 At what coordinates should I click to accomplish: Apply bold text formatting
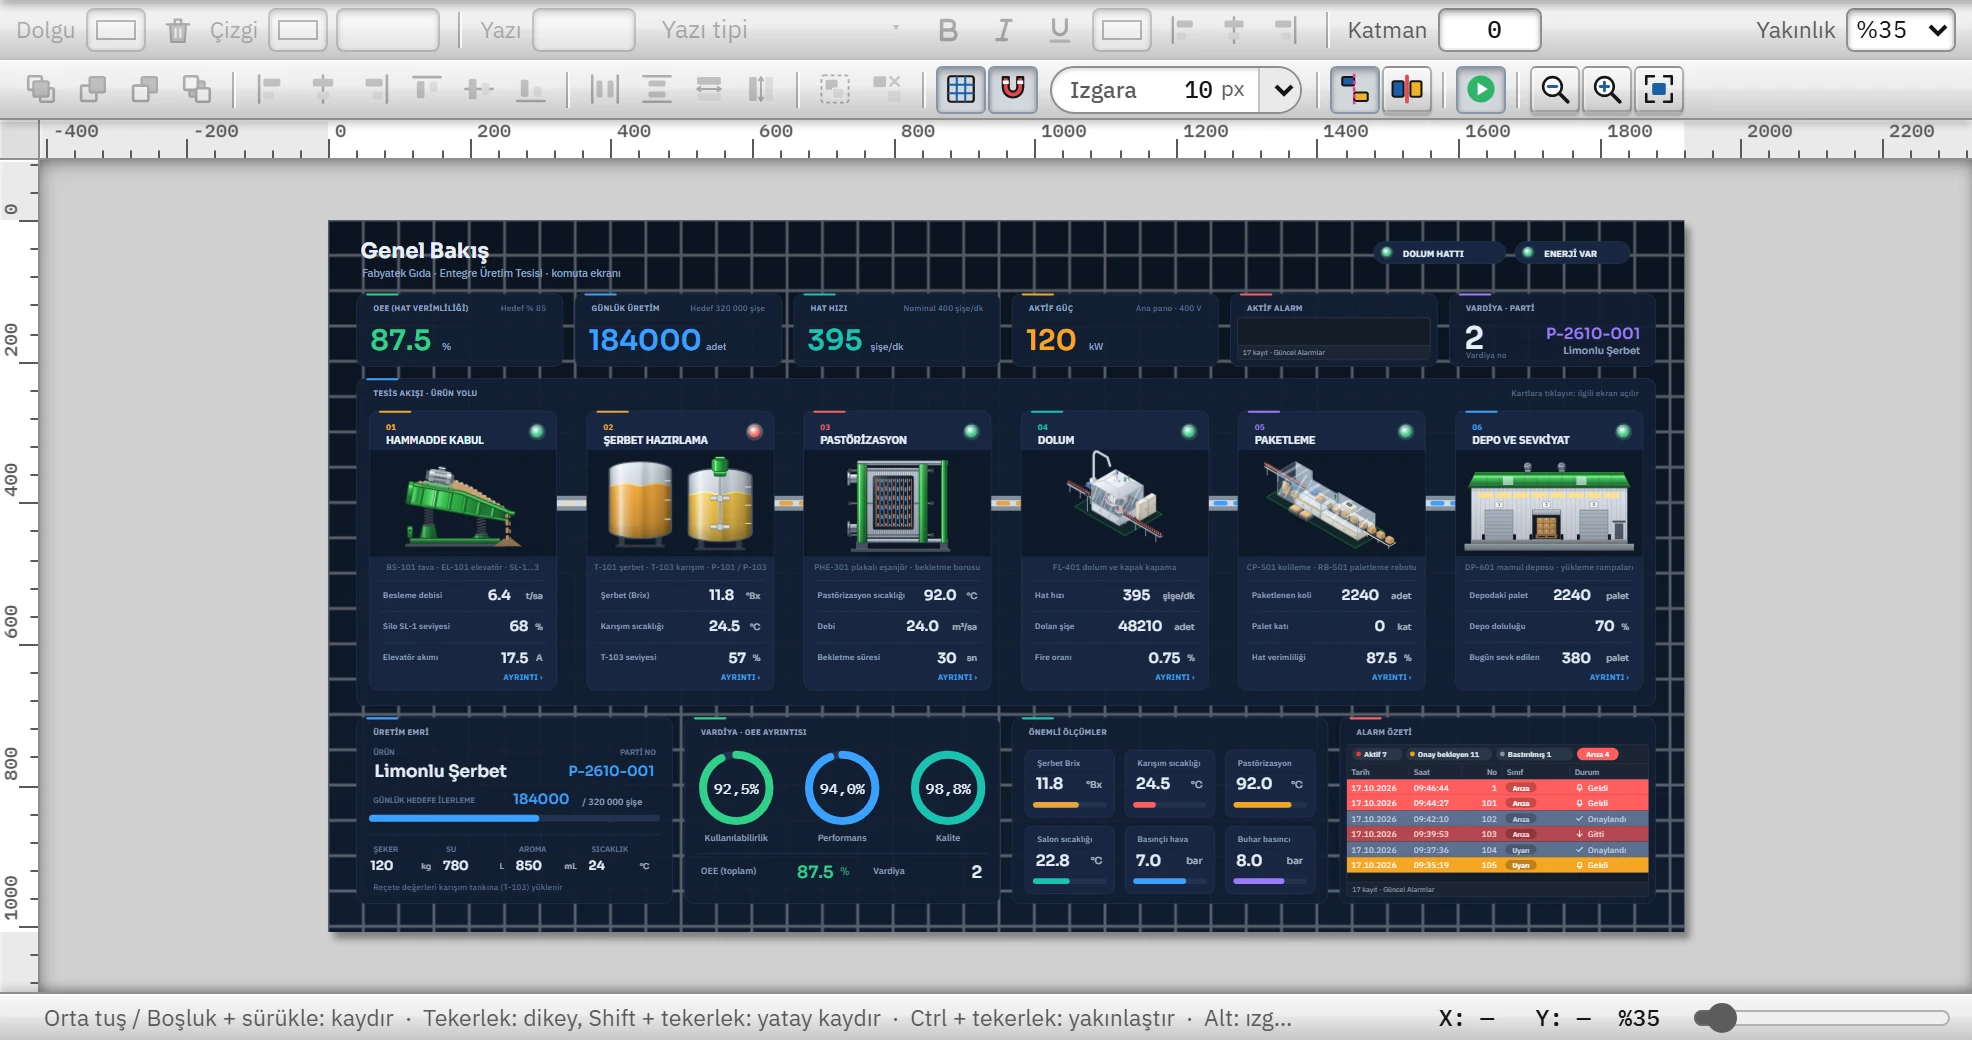[x=948, y=31]
